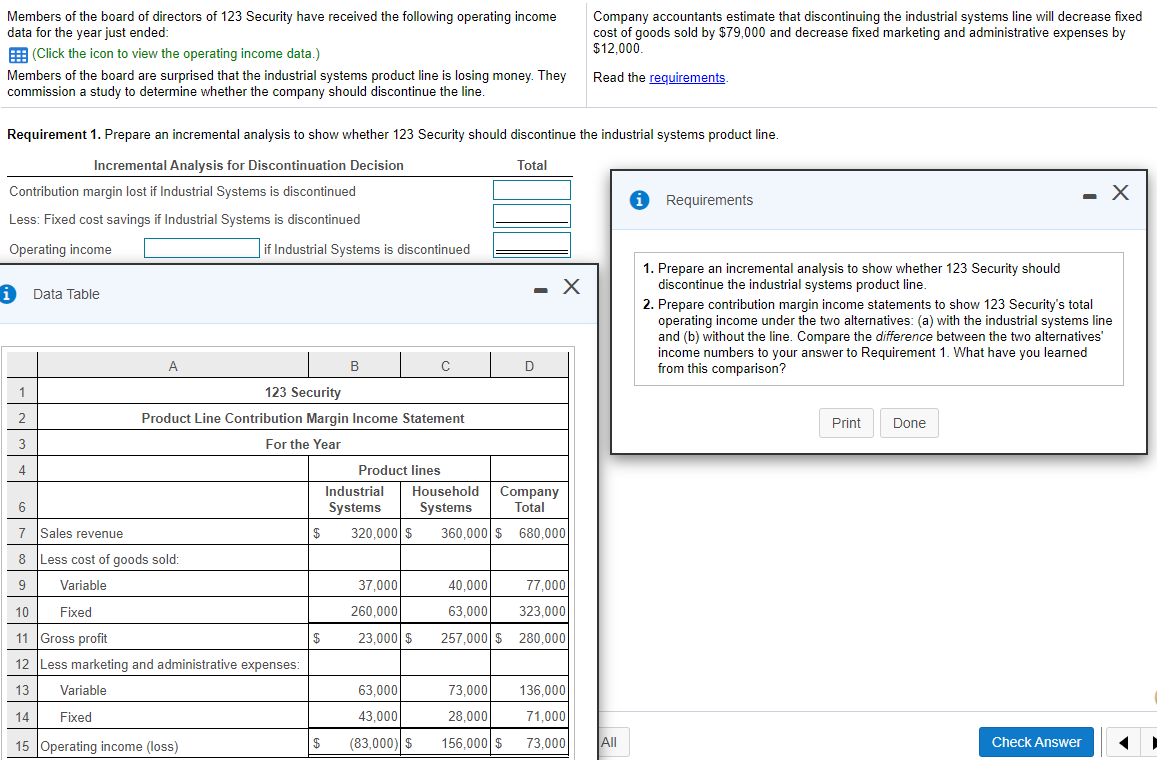
Task: Select row 15 header in data table
Action: pyautogui.click(x=22, y=745)
